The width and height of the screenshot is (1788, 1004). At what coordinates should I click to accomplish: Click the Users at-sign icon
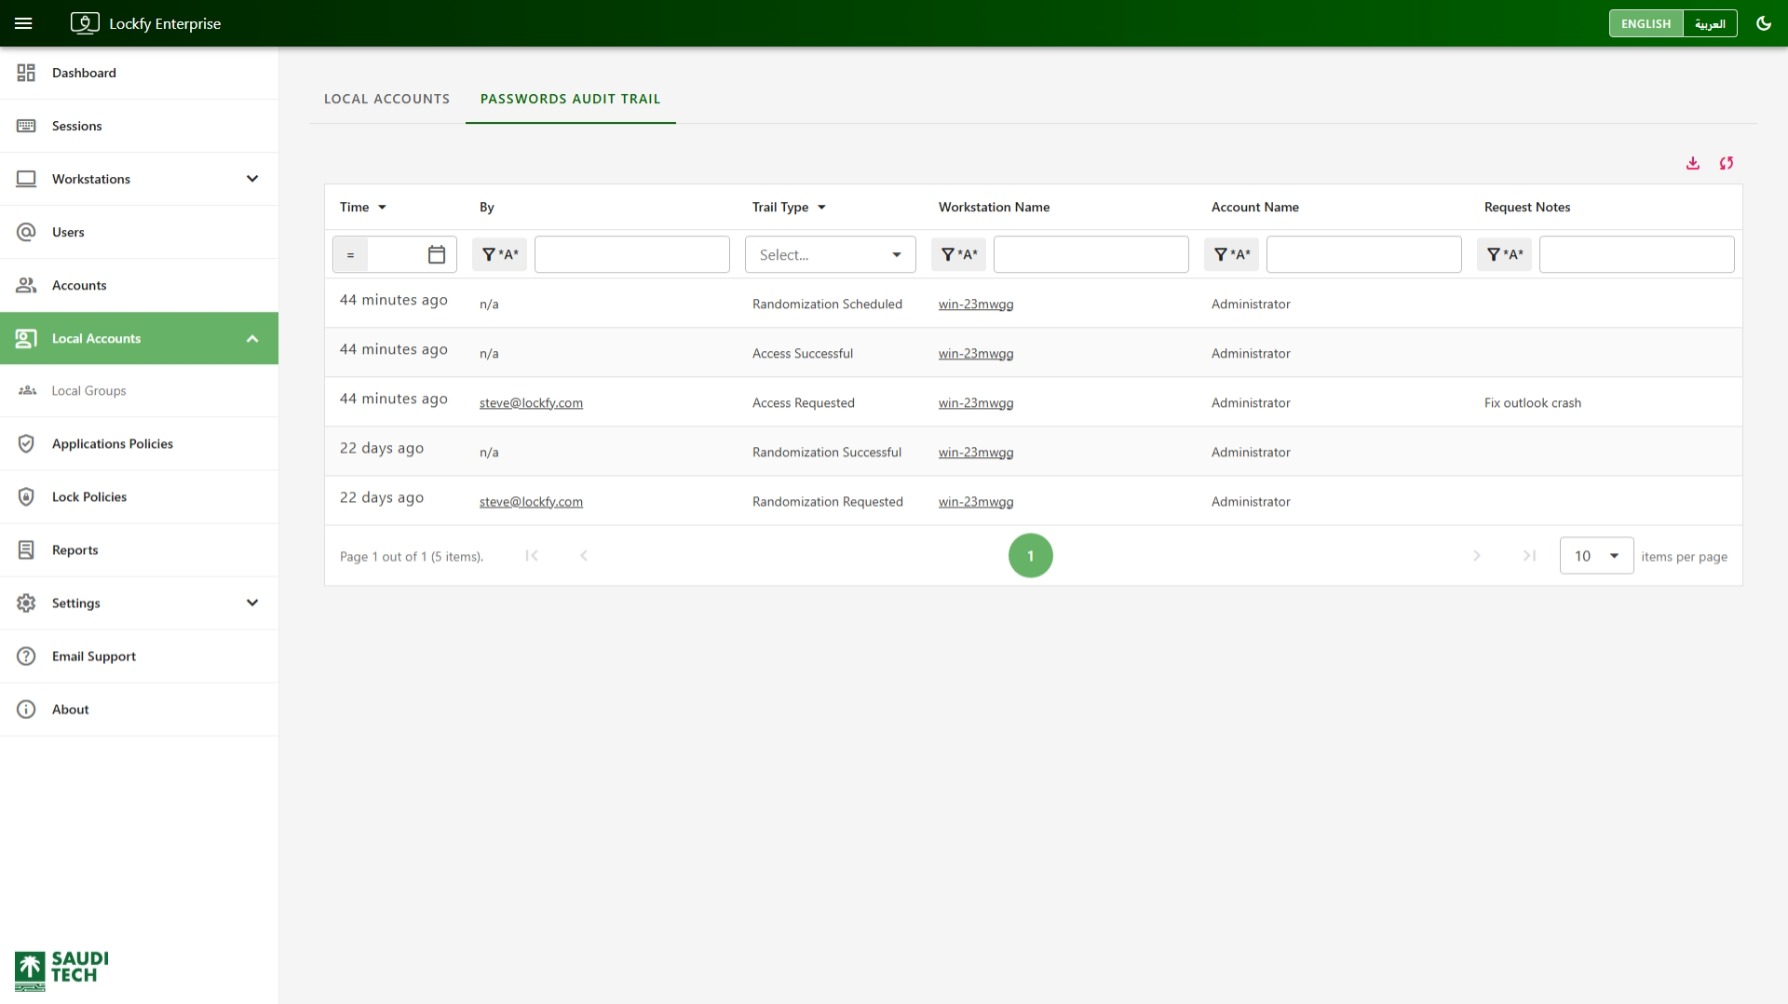coord(26,232)
